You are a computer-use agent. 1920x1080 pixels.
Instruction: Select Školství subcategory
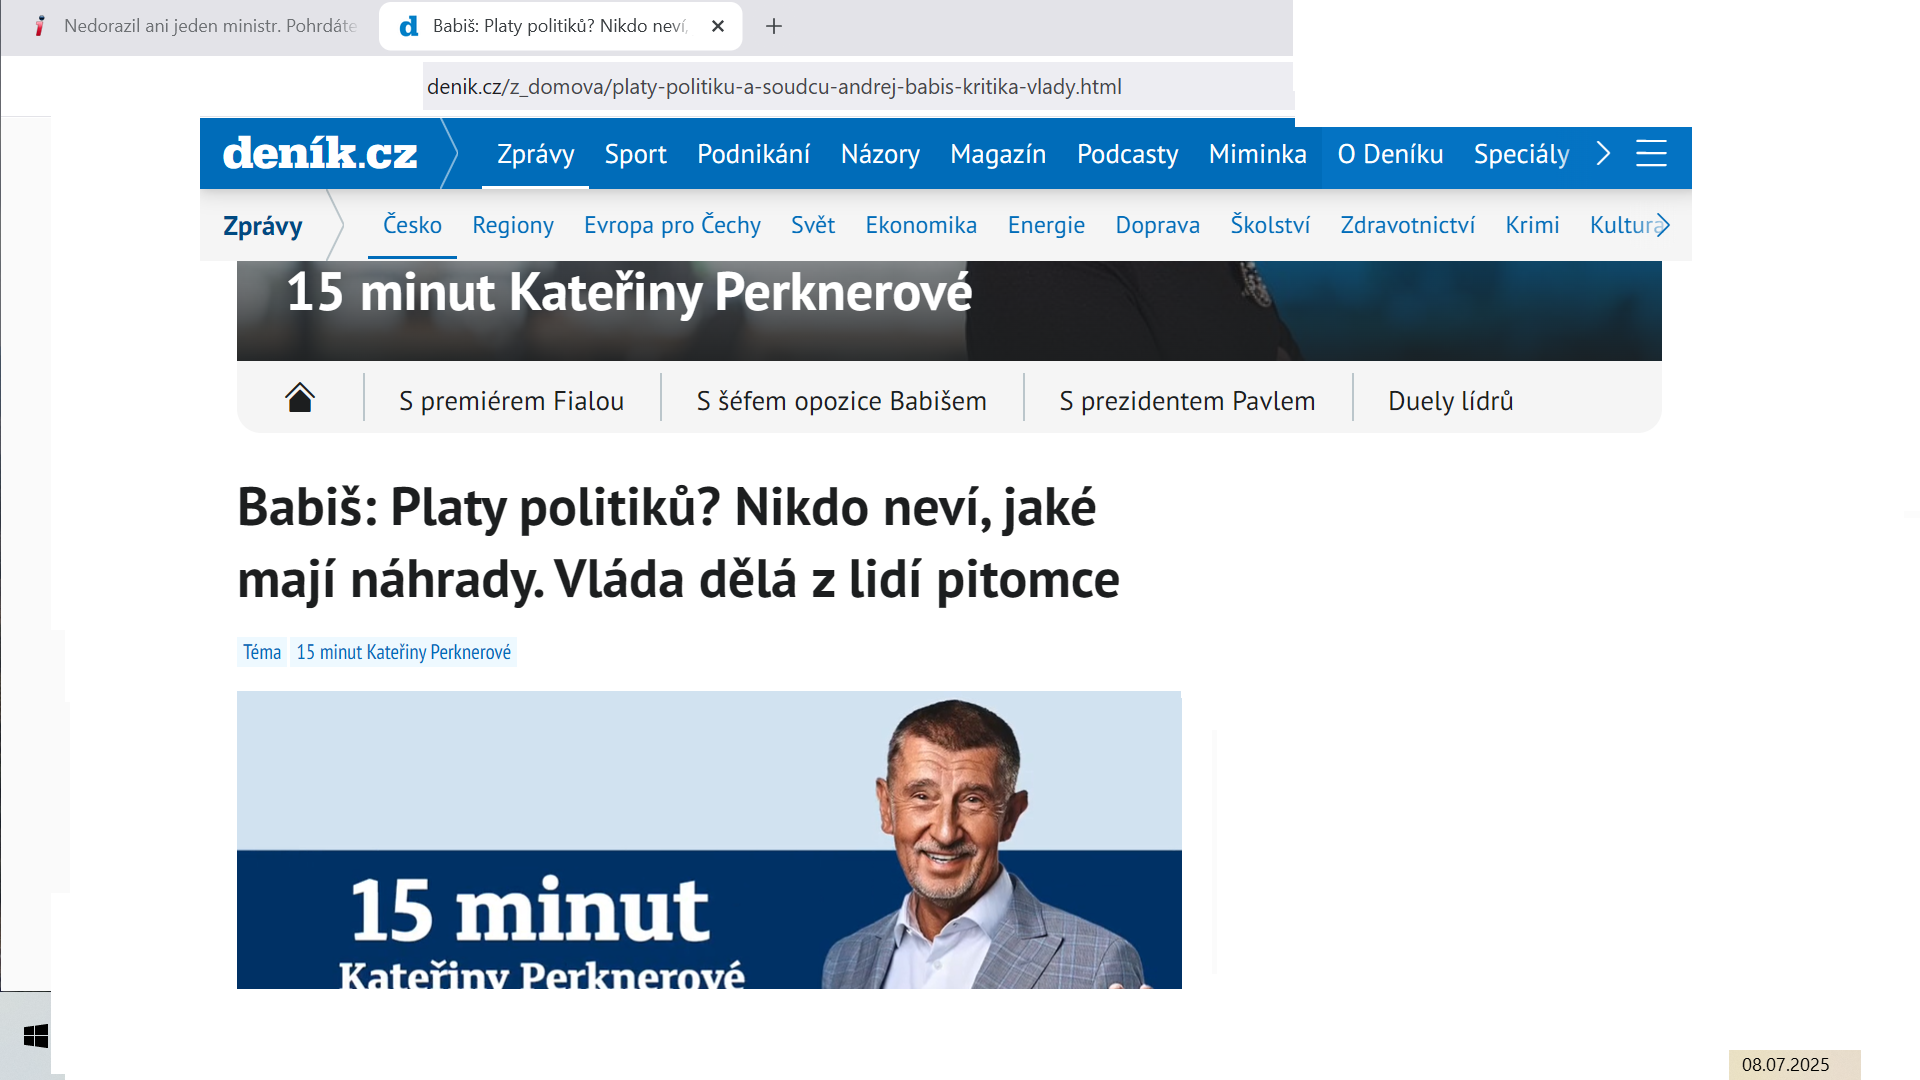click(x=1270, y=225)
